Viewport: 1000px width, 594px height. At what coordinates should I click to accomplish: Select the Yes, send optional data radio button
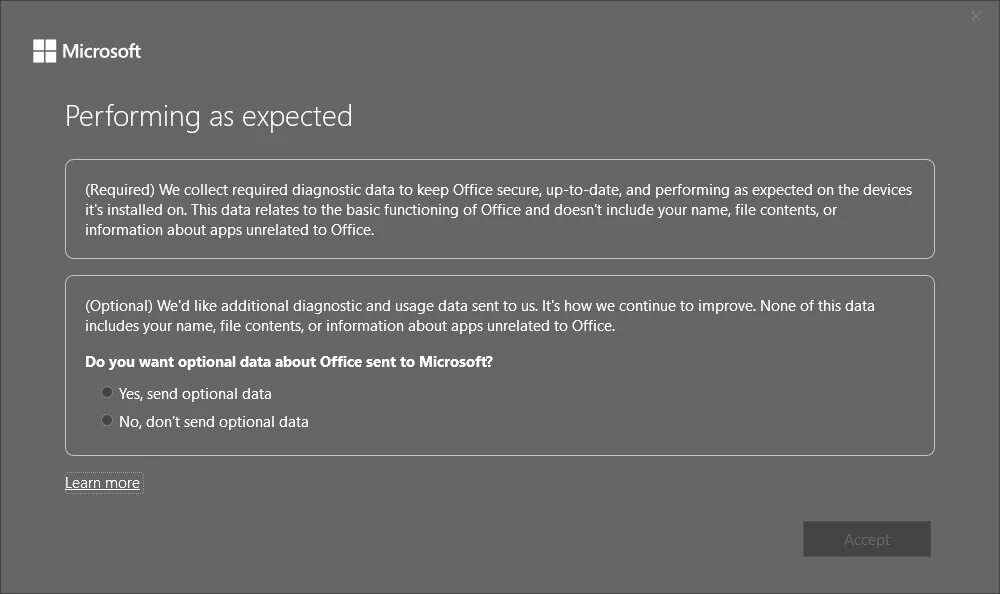(107, 393)
